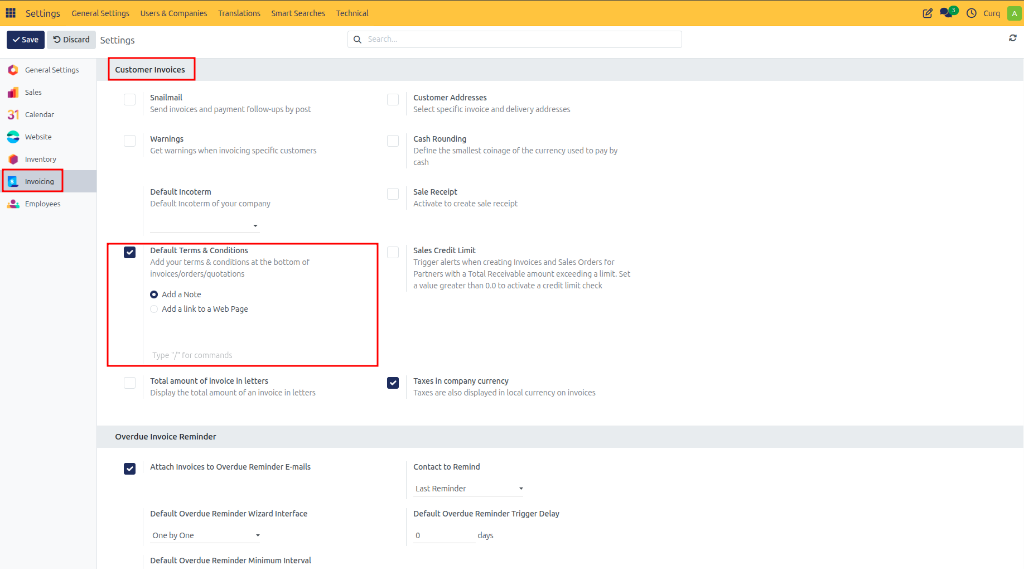Click the Settings app title
1024x569 pixels.
point(42,13)
